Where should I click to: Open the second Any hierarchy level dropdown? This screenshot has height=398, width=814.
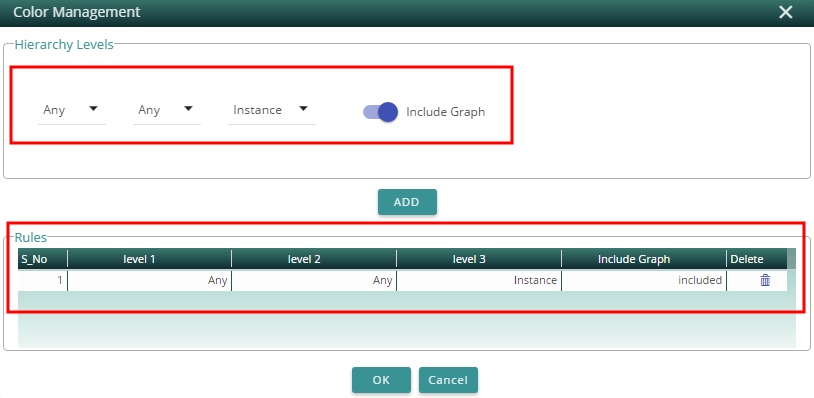[x=167, y=110]
